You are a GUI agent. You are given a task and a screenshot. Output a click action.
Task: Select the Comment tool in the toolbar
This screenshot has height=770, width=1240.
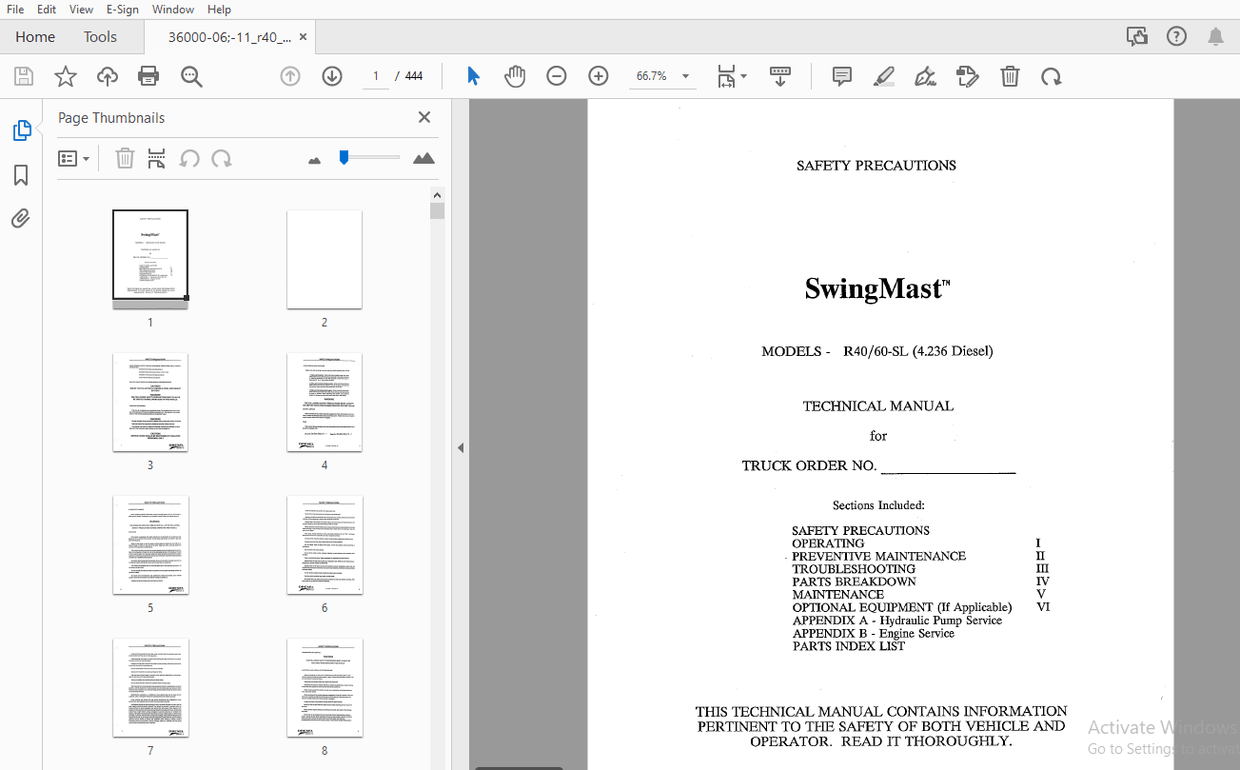click(x=841, y=76)
